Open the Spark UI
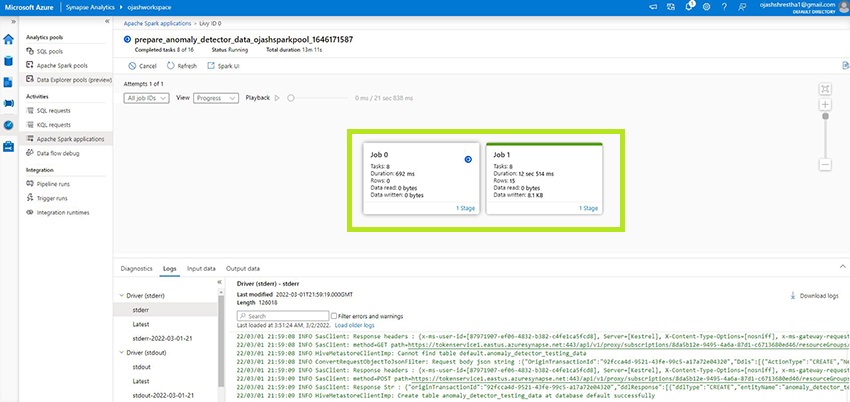Image resolution: width=850 pixels, height=402 pixels. click(223, 66)
